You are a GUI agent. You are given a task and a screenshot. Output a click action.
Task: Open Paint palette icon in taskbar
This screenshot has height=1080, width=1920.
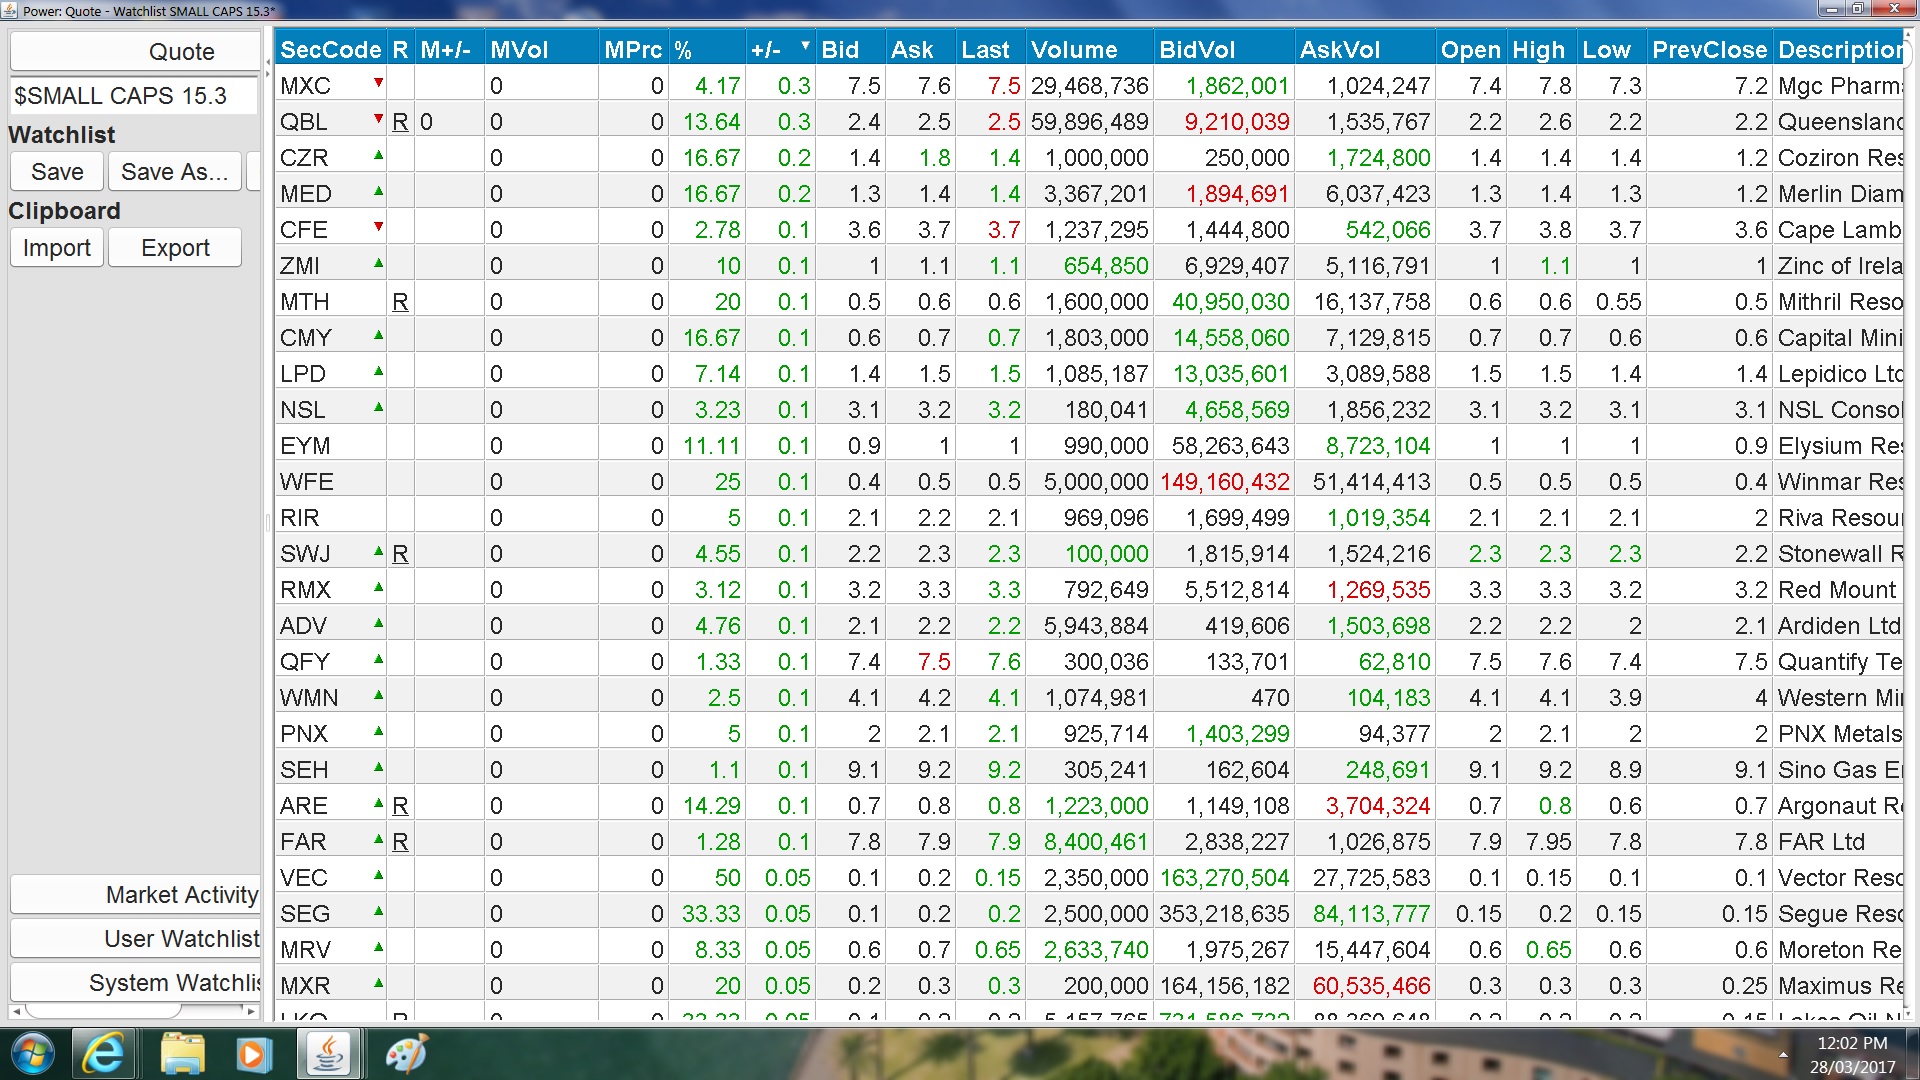pyautogui.click(x=406, y=1054)
